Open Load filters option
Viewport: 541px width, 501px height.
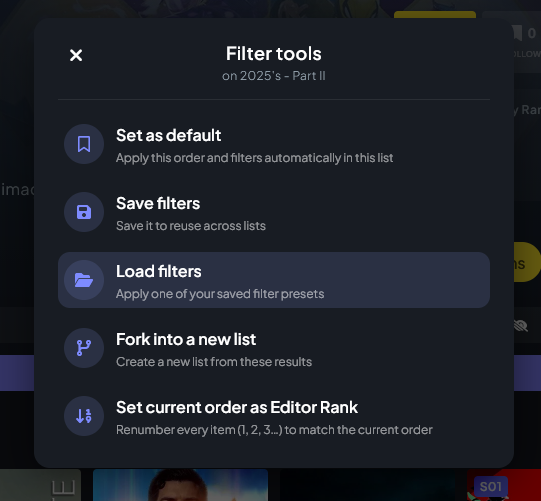(274, 280)
